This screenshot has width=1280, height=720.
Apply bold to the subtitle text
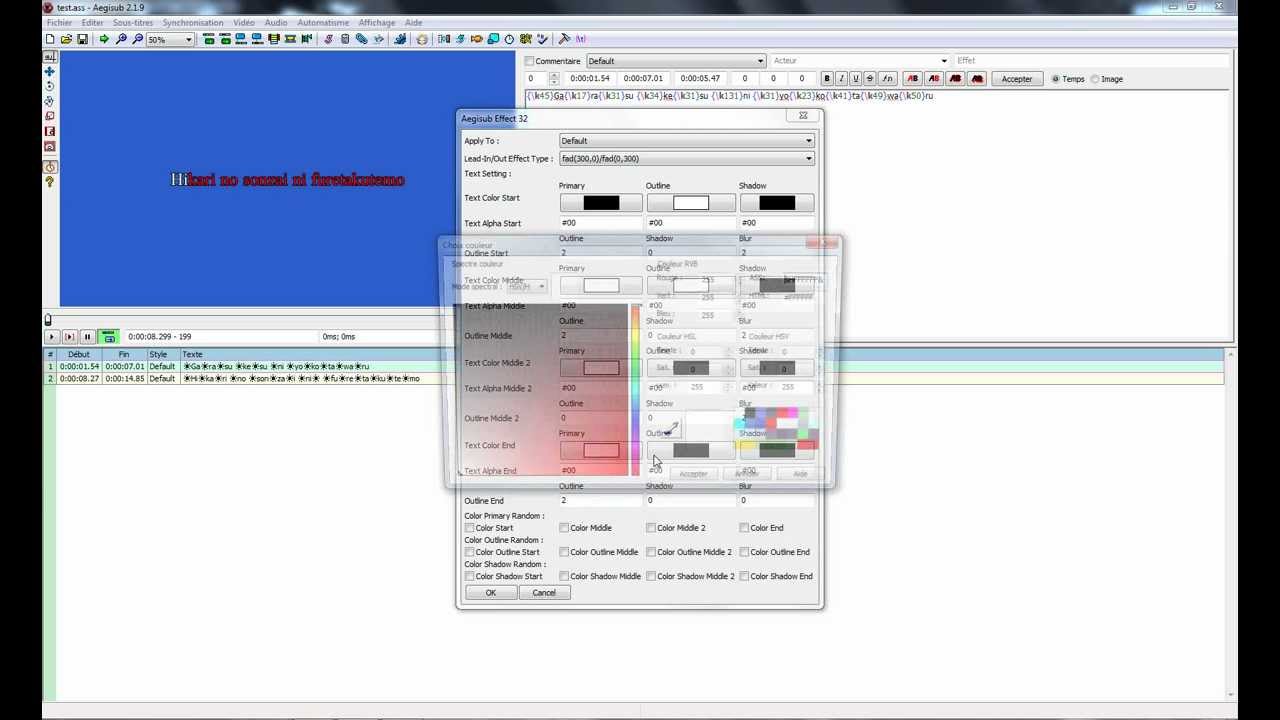tap(827, 79)
